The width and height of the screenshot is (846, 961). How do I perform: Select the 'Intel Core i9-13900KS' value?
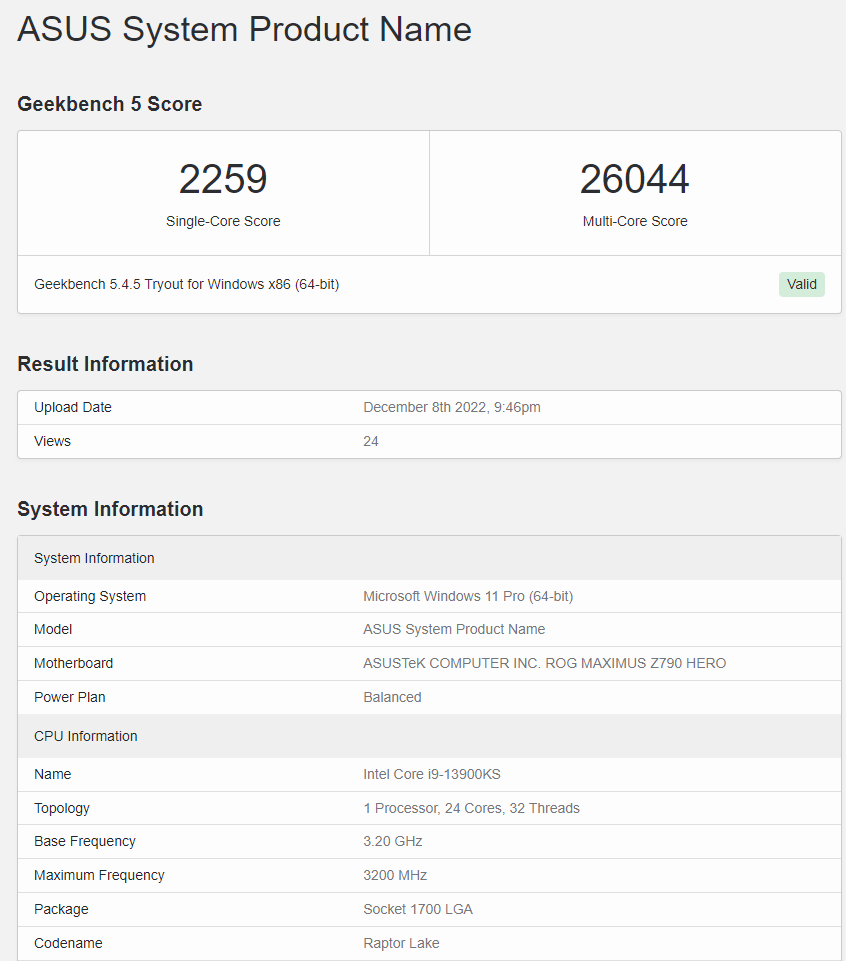point(432,775)
